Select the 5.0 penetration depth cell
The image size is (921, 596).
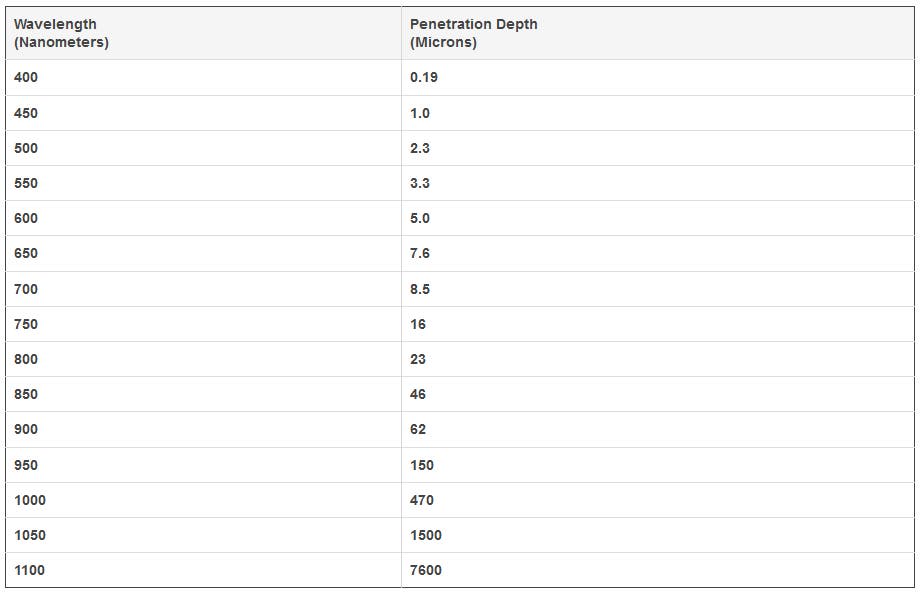point(420,218)
